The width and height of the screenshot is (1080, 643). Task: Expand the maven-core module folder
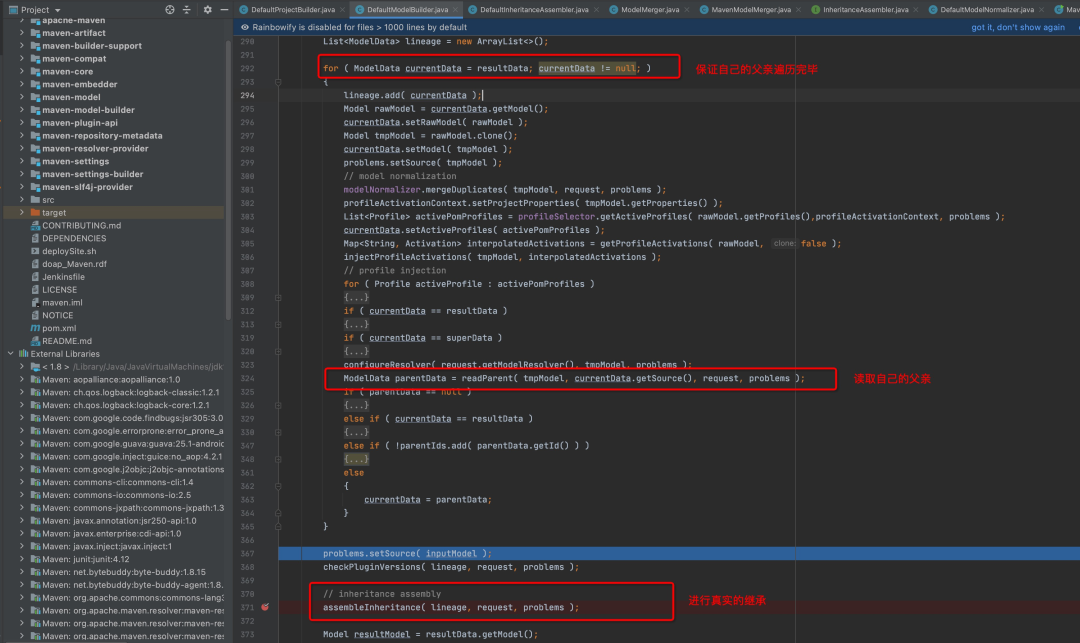click(22, 72)
